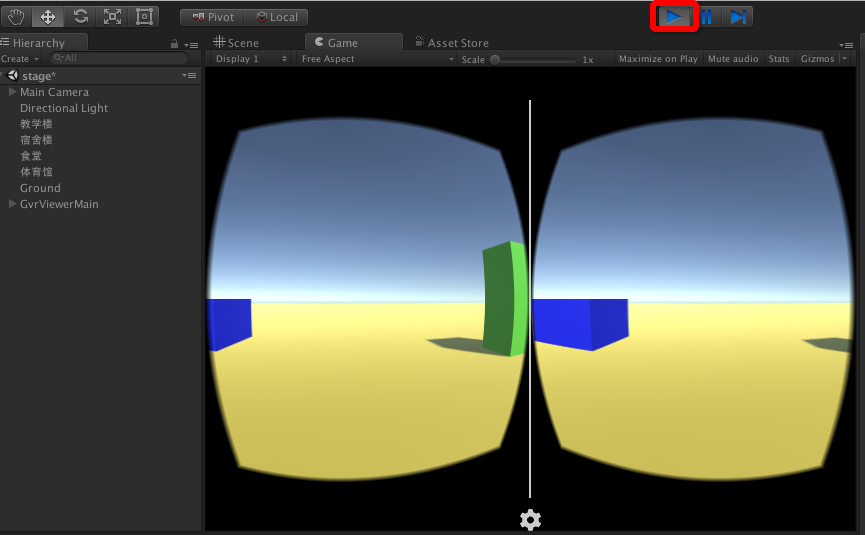
Task: Click the Pause button
Action: click(x=706, y=17)
